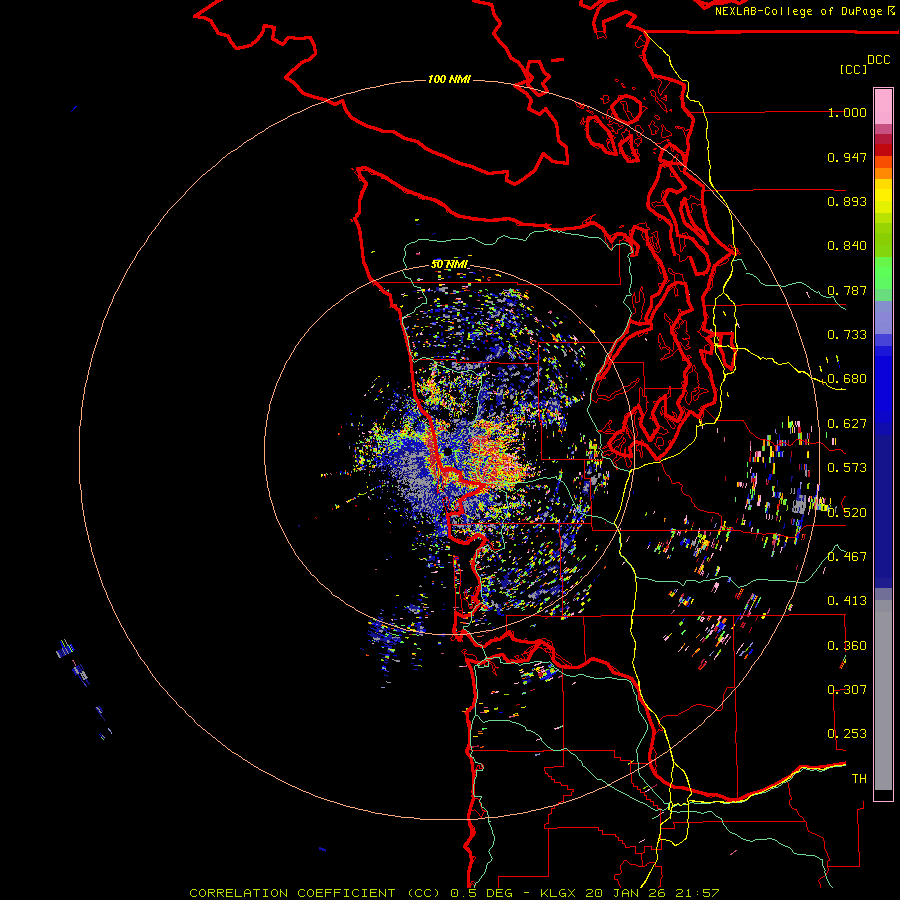Viewport: 900px width, 900px height.
Task: Click the 0.307 scale value
Action: pos(847,689)
